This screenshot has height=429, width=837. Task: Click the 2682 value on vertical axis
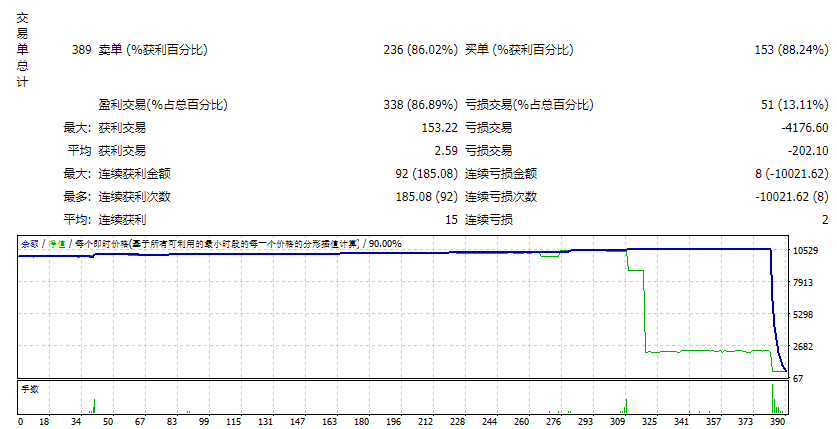pos(803,347)
